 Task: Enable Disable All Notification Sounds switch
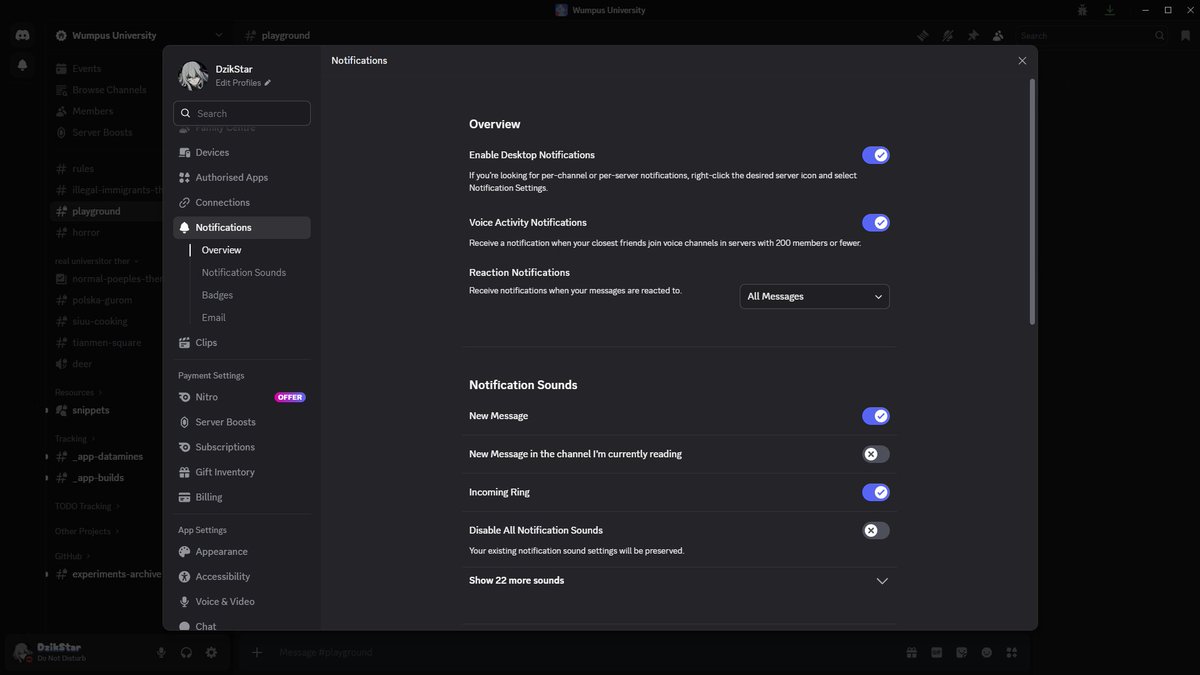tap(875, 530)
